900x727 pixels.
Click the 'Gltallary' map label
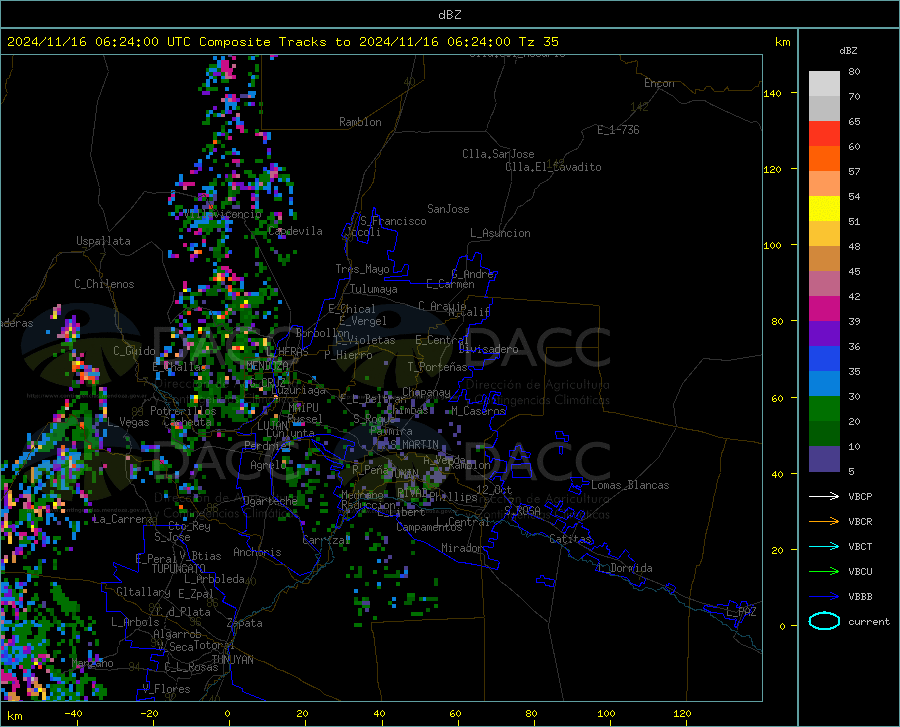pos(143,592)
